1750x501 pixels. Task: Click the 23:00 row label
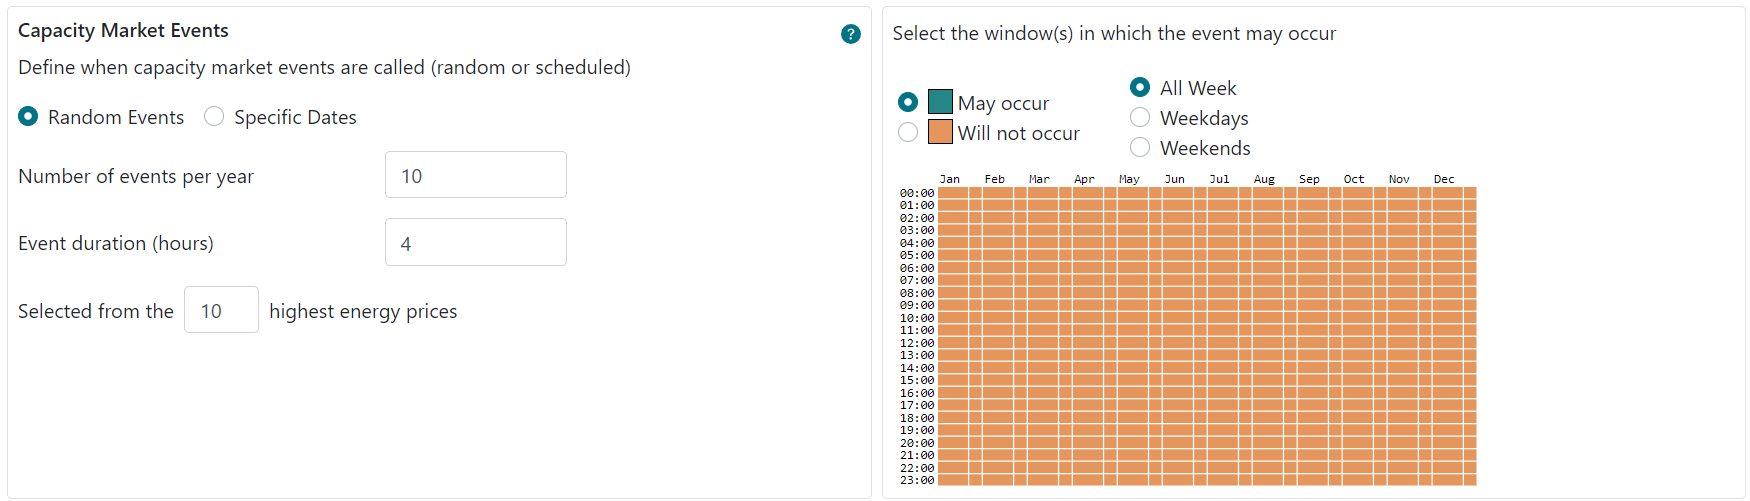[917, 480]
